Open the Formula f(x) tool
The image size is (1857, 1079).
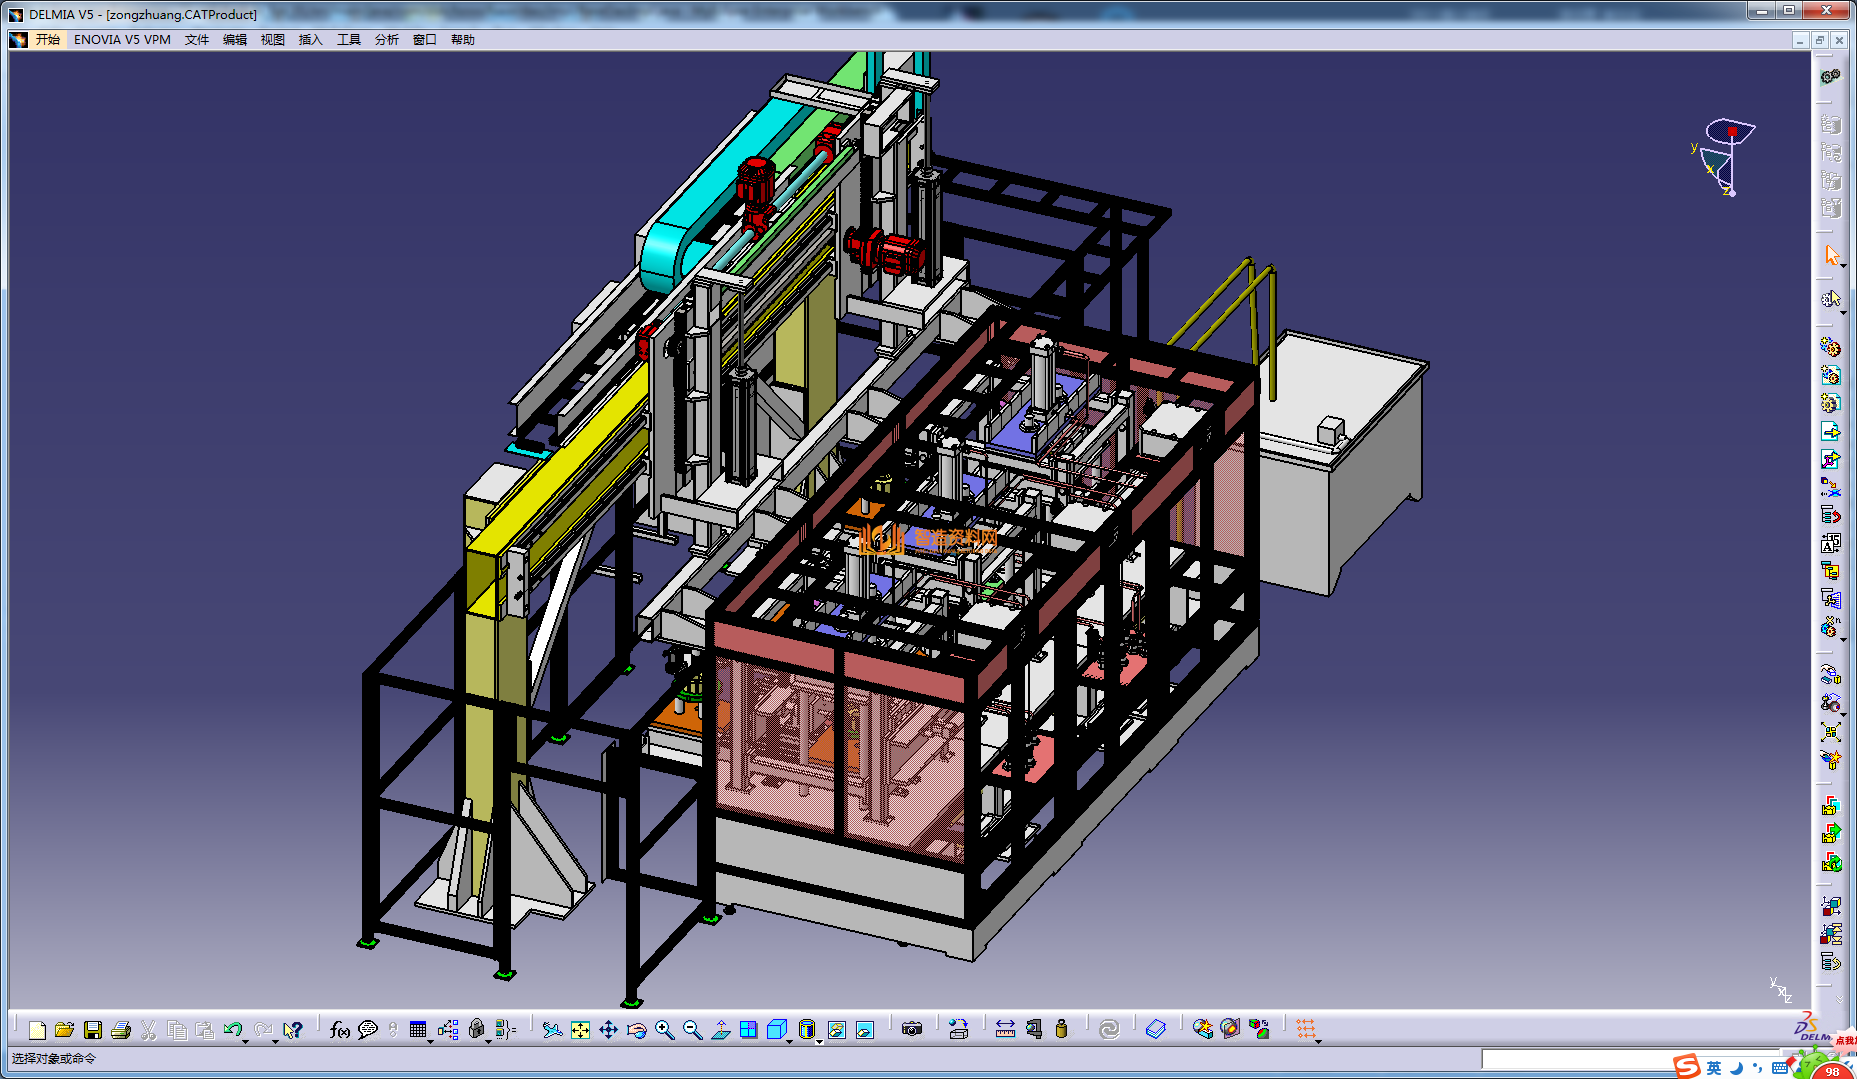pos(340,1029)
